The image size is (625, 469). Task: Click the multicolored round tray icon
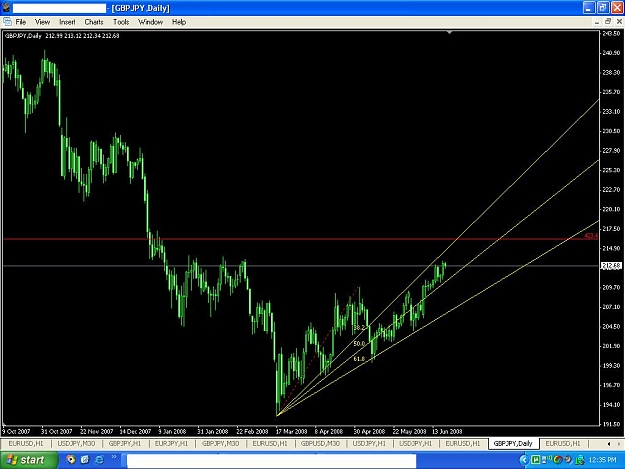click(x=558, y=460)
